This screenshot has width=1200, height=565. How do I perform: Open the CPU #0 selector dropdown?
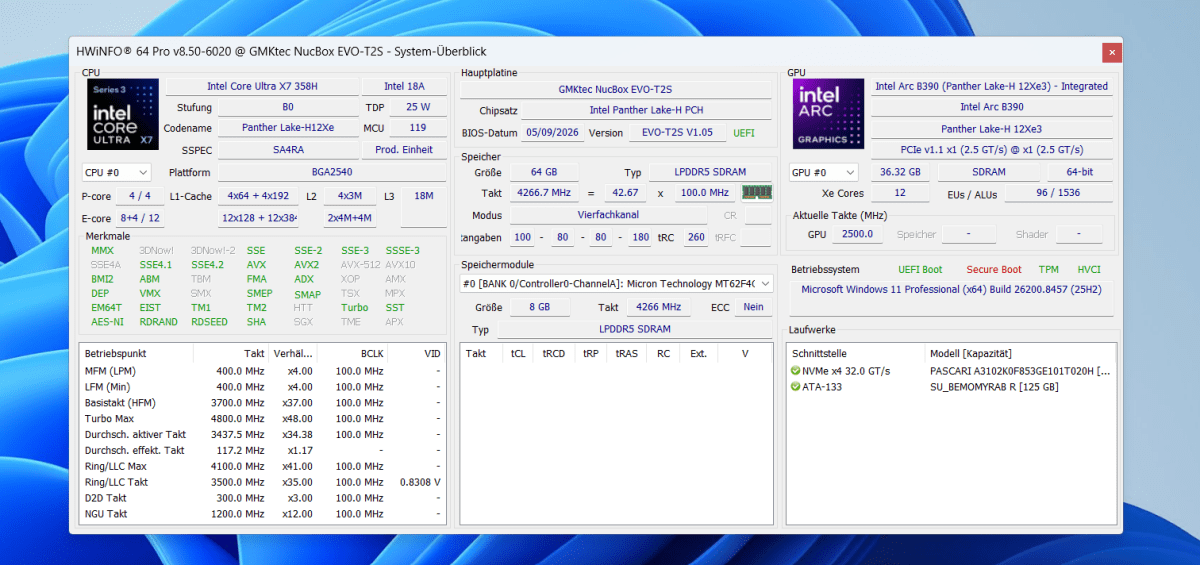(x=116, y=173)
